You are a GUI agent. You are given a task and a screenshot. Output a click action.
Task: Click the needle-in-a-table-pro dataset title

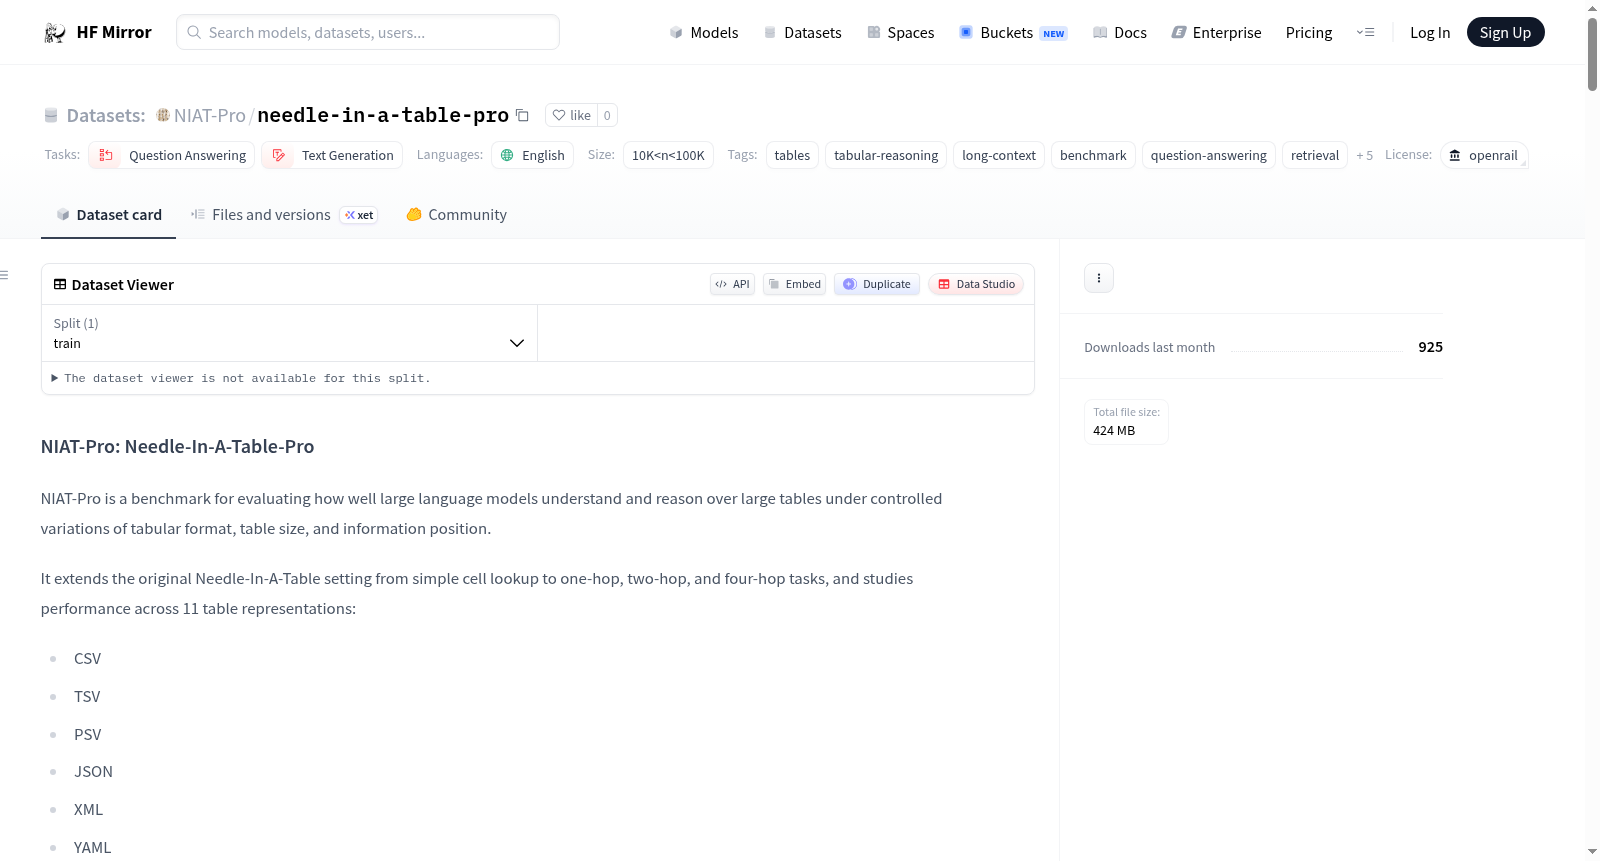pos(383,115)
